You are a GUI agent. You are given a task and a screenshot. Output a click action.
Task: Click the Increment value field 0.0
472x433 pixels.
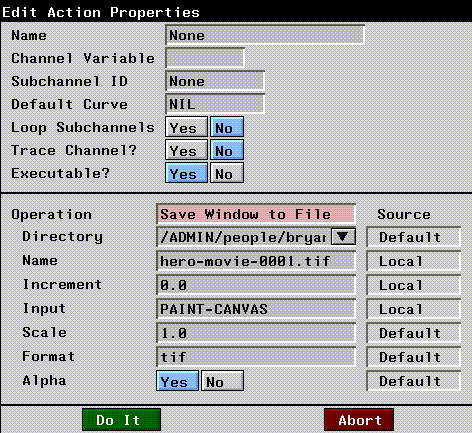256,285
